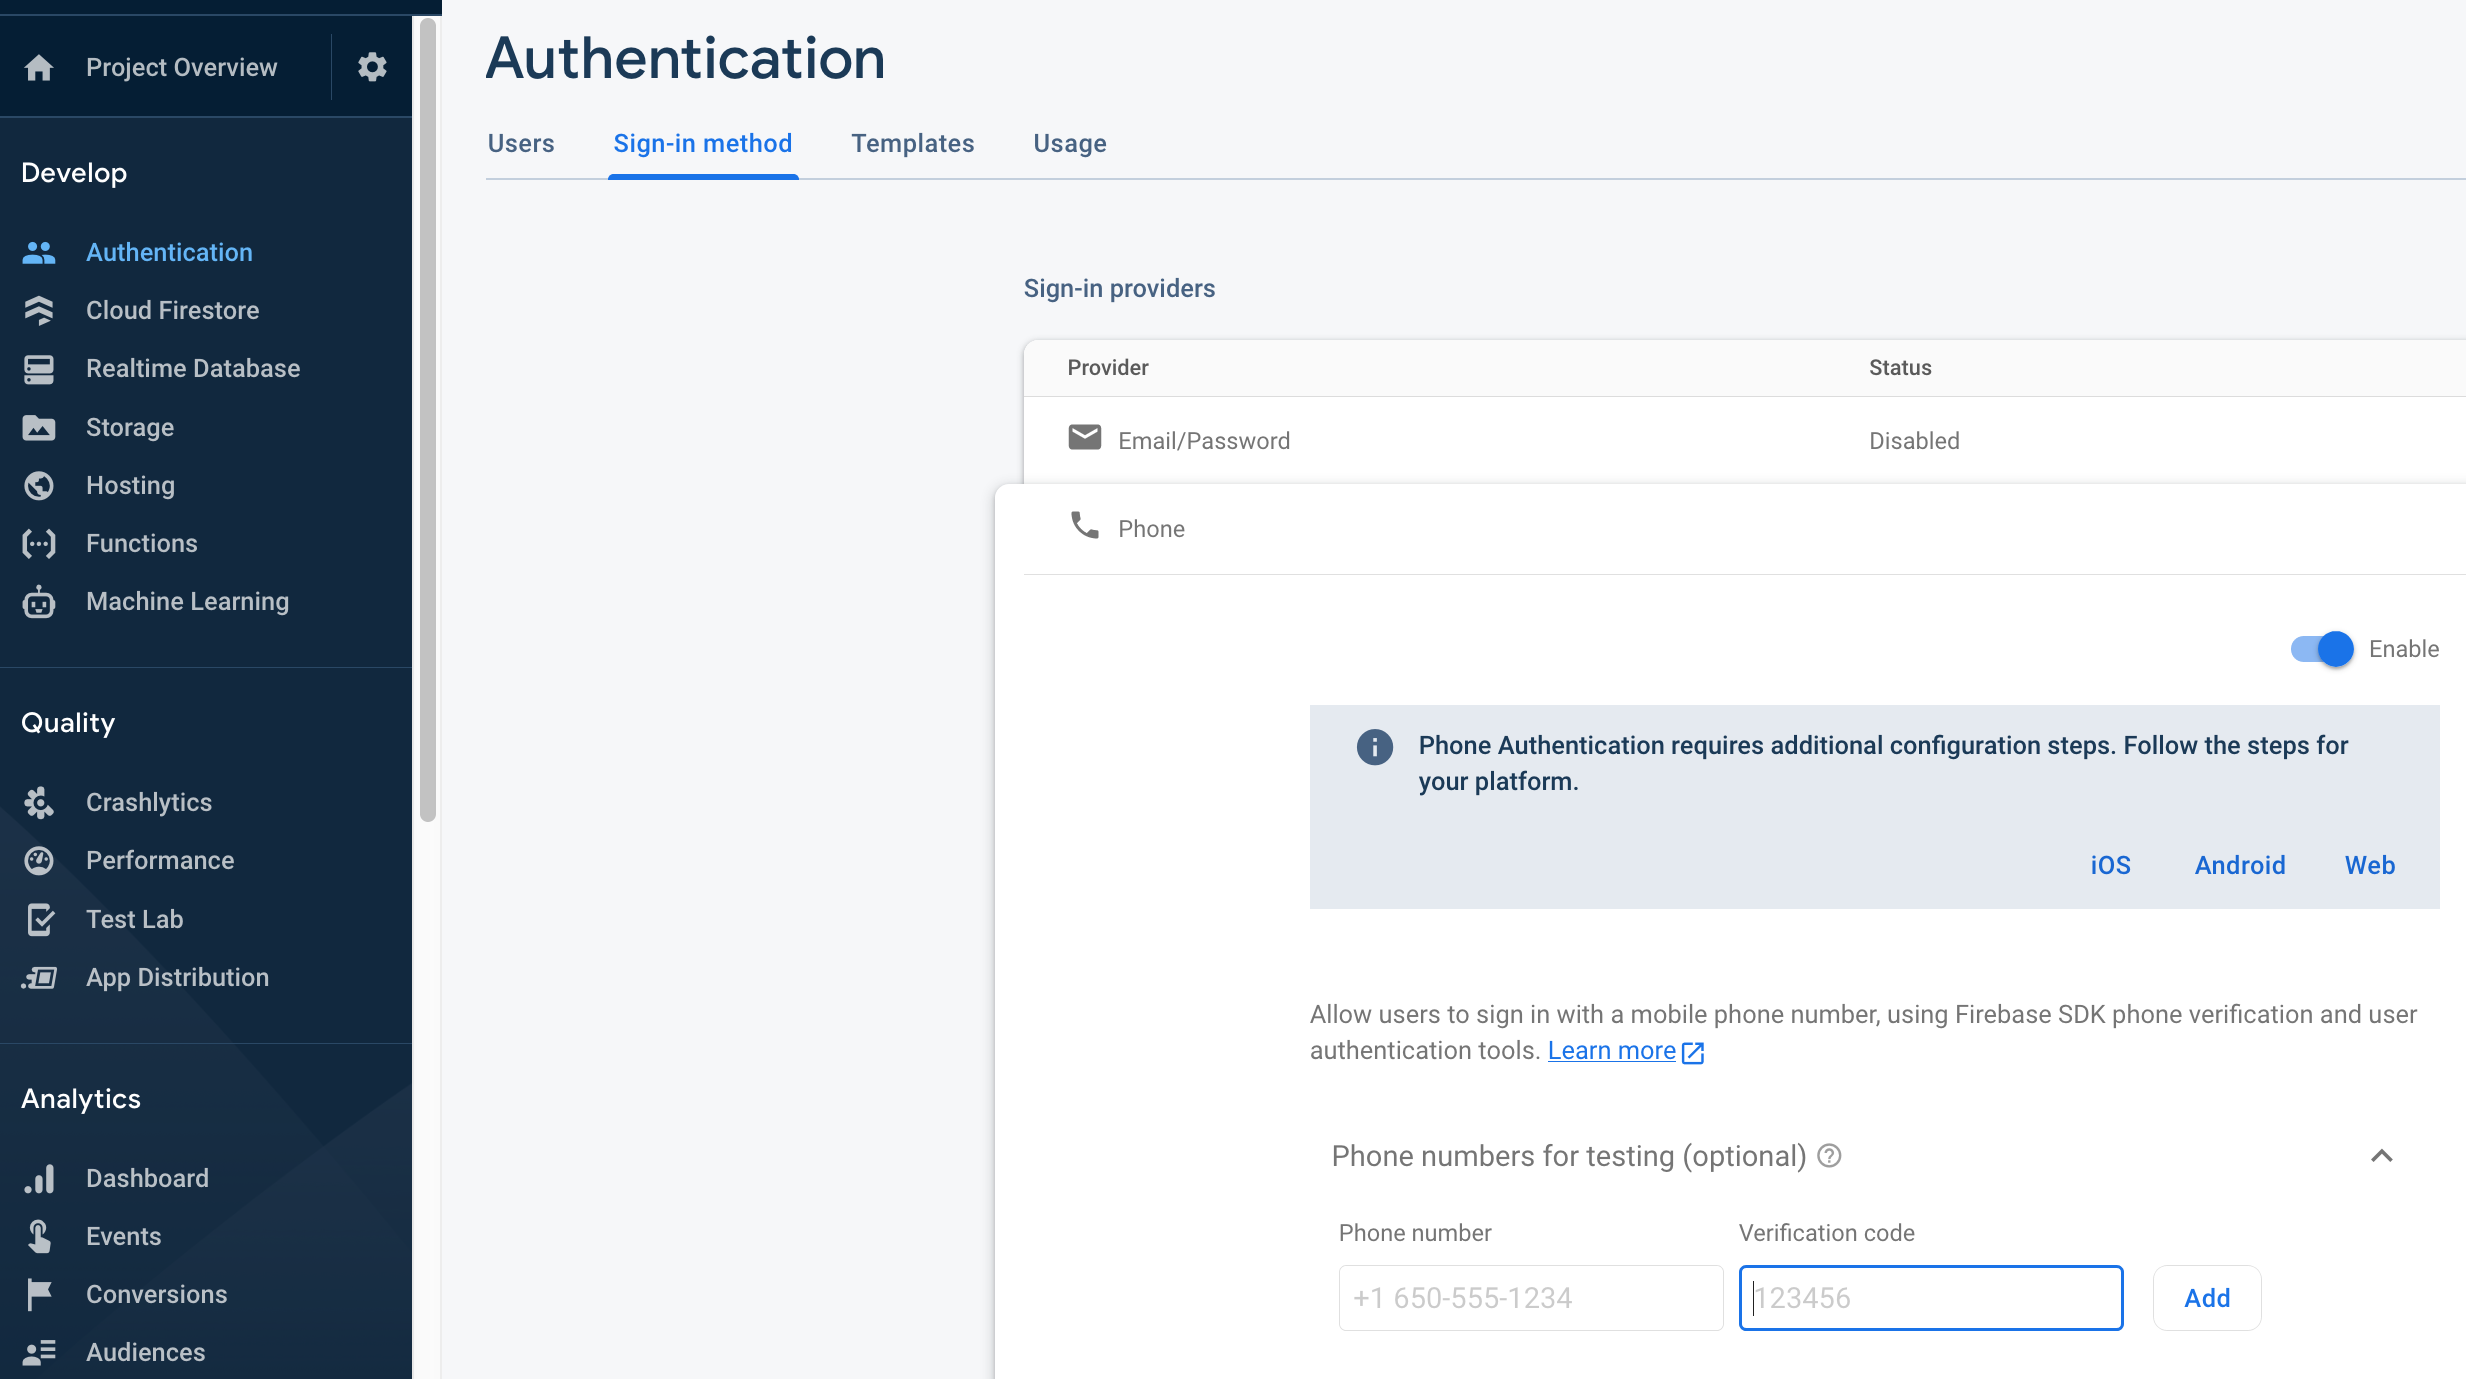Click the Authentication people icon in sidebar
The width and height of the screenshot is (2466, 1379).
39,253
